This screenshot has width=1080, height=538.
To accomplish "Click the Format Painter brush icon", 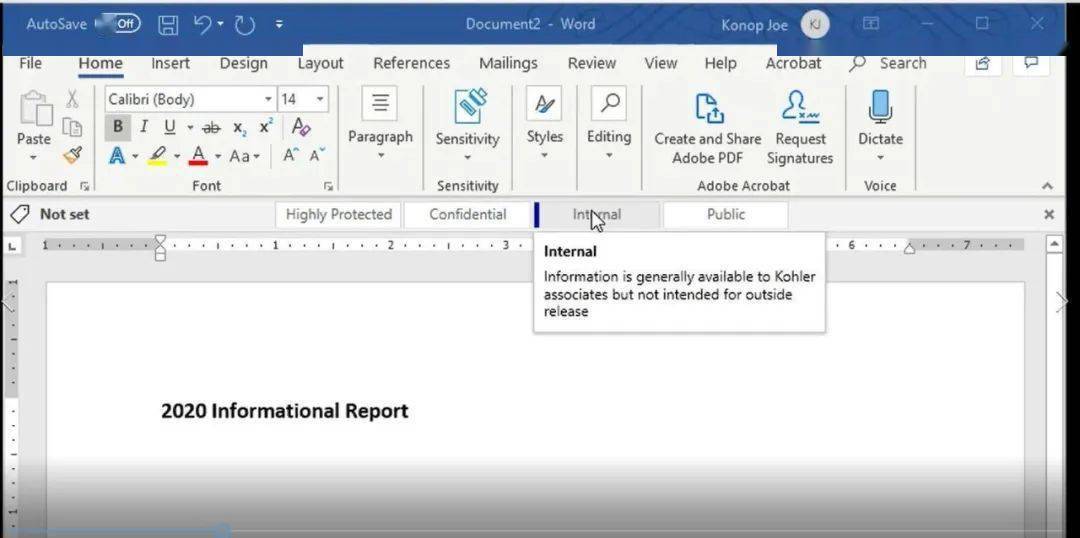I will (72, 155).
